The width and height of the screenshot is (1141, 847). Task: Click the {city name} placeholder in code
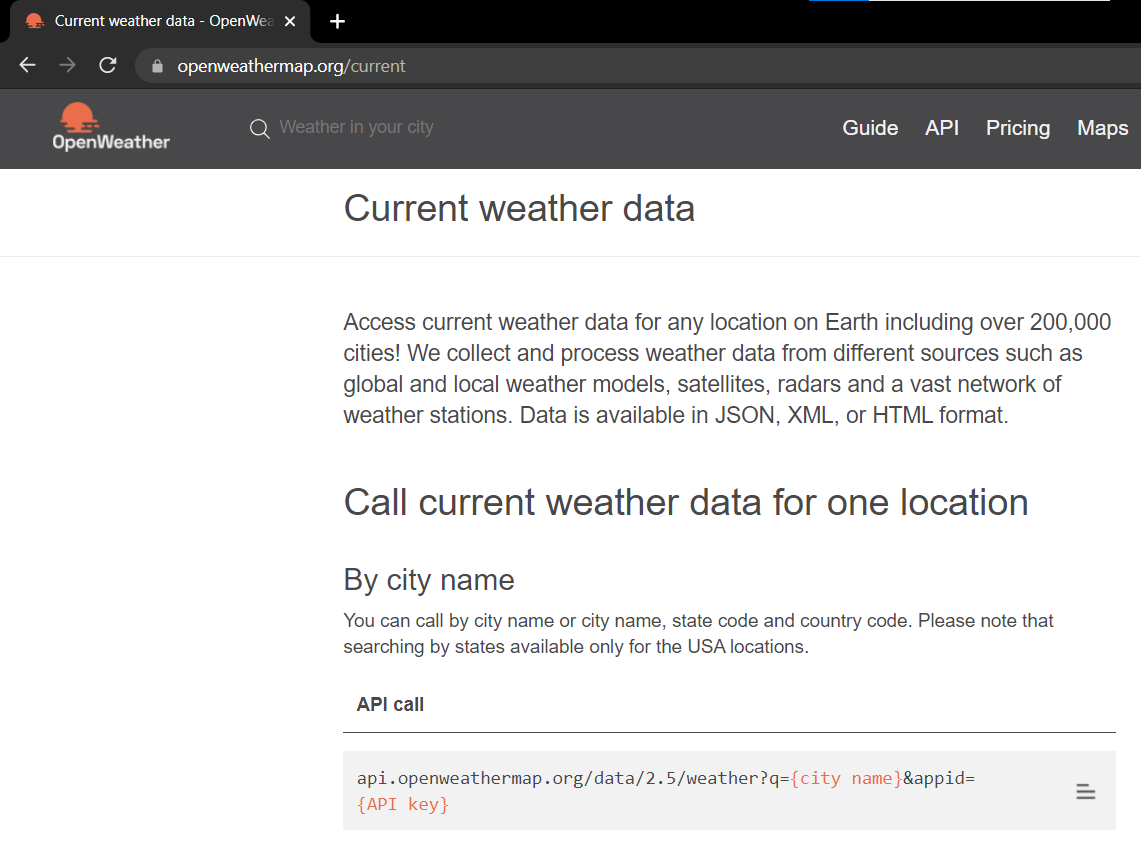pos(846,779)
